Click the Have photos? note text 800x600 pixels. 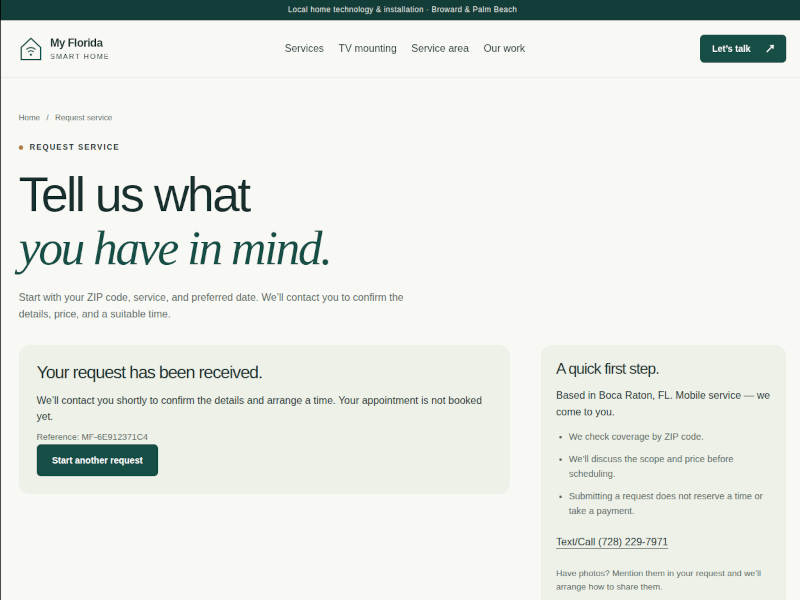tap(658, 580)
